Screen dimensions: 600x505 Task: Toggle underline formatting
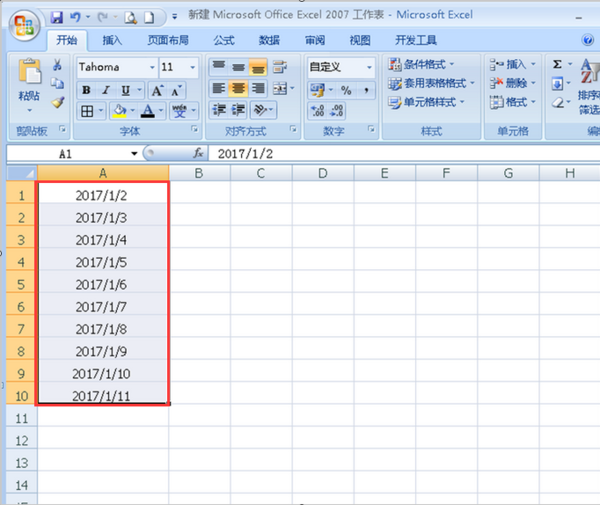pos(125,90)
